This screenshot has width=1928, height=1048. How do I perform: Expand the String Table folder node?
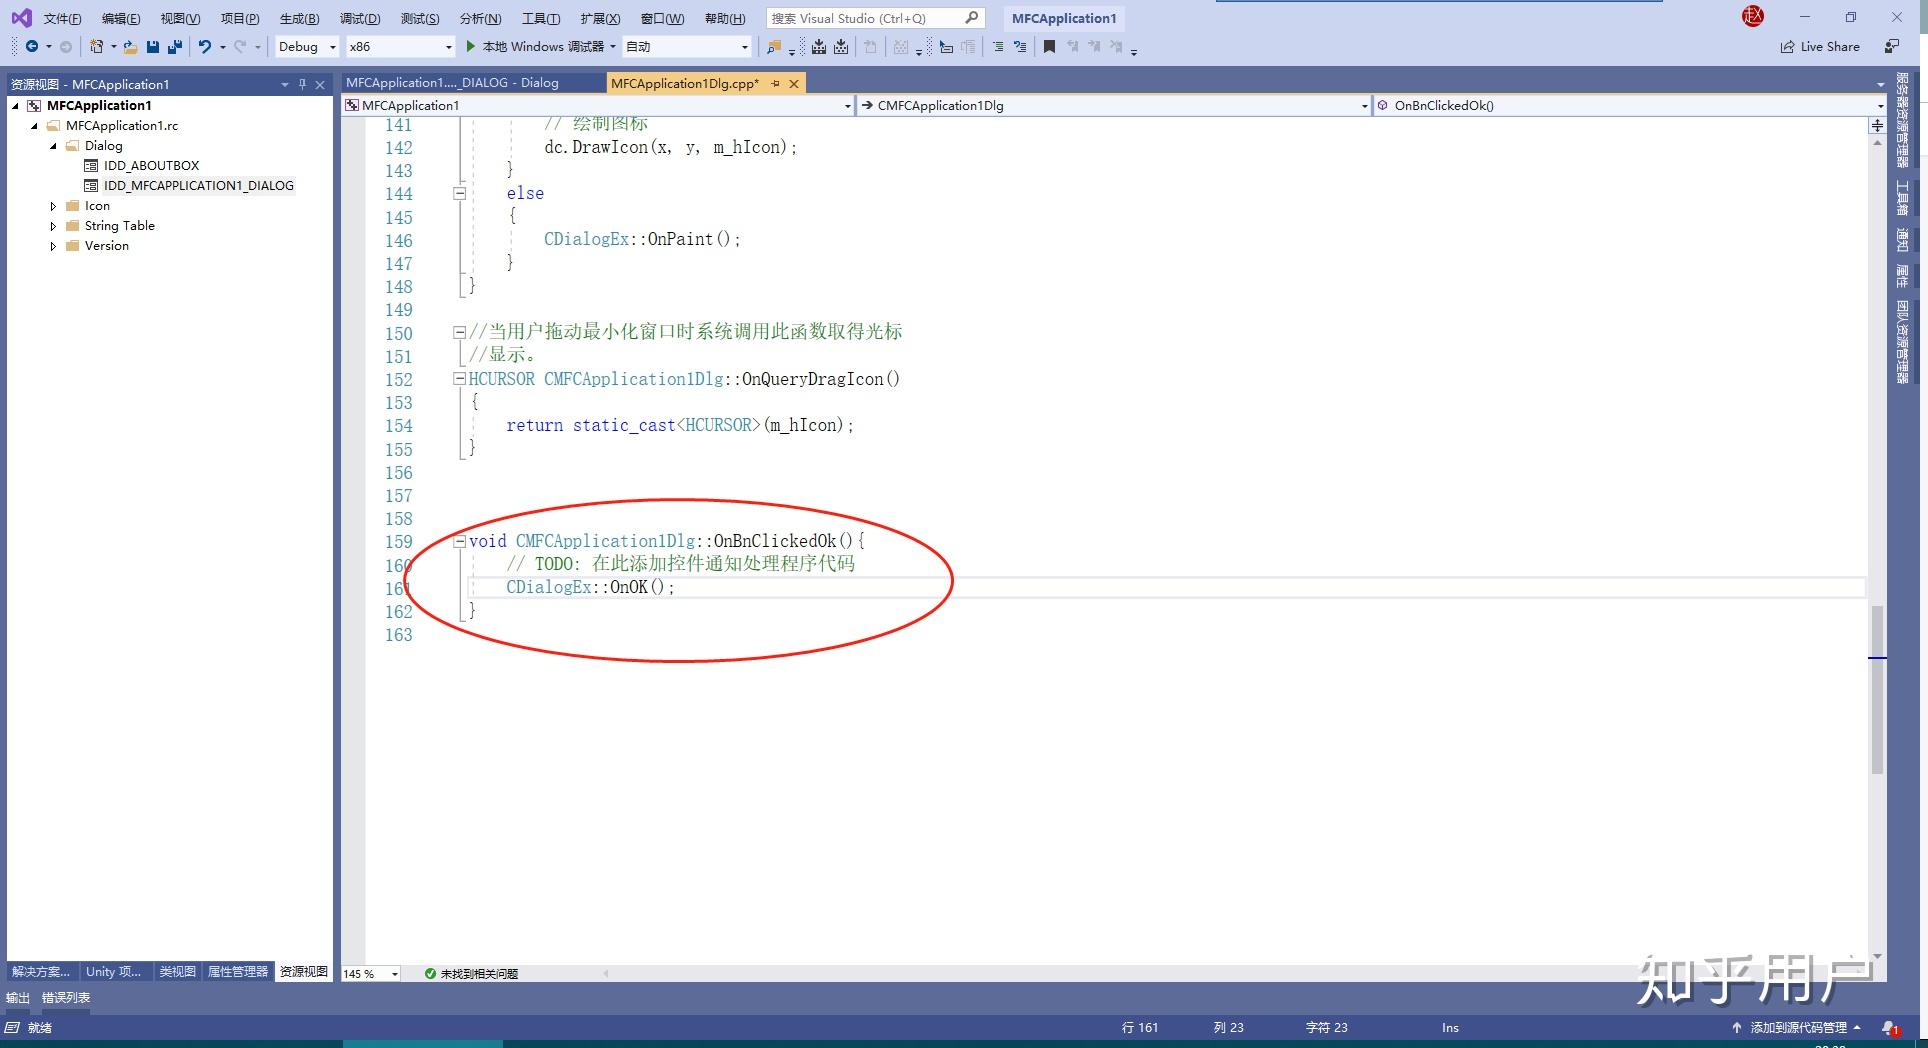pos(53,226)
